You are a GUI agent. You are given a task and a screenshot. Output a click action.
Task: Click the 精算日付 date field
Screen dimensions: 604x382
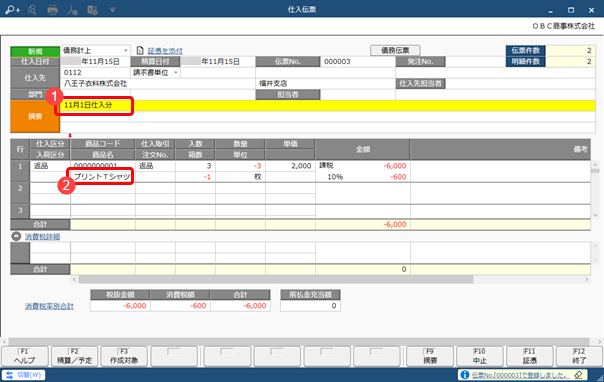218,62
